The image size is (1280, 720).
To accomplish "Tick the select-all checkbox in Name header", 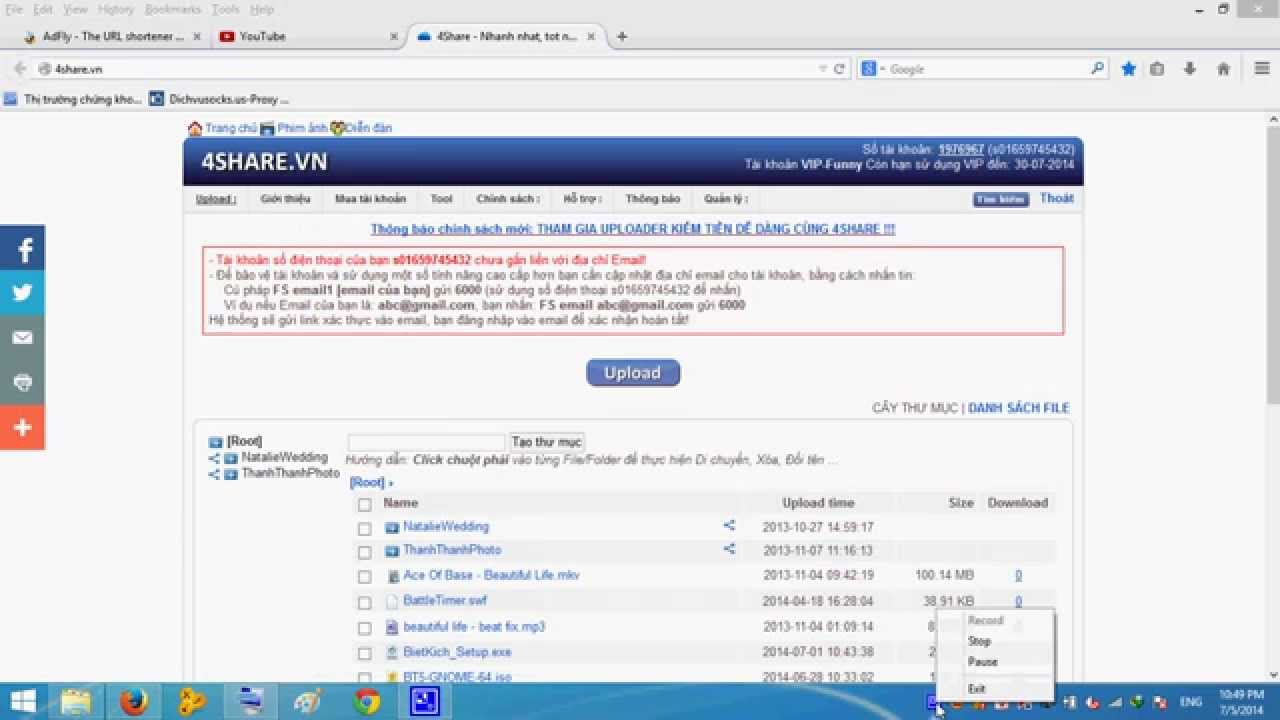I will 365,504.
